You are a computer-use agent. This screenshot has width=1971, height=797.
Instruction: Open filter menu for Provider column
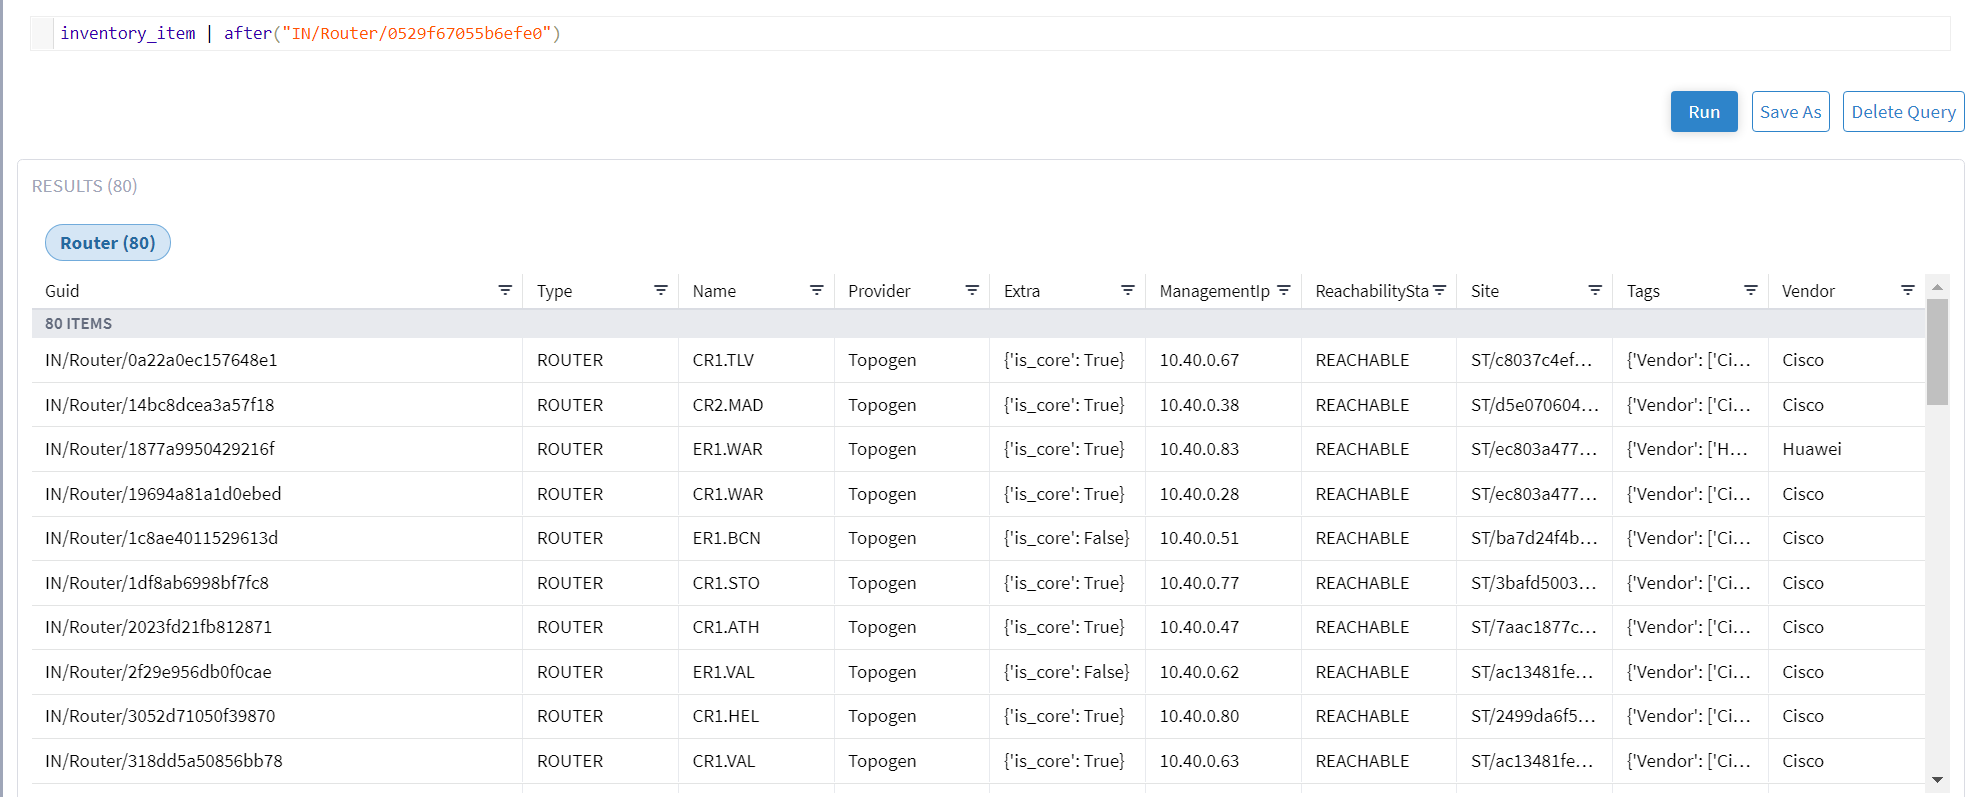coord(972,290)
